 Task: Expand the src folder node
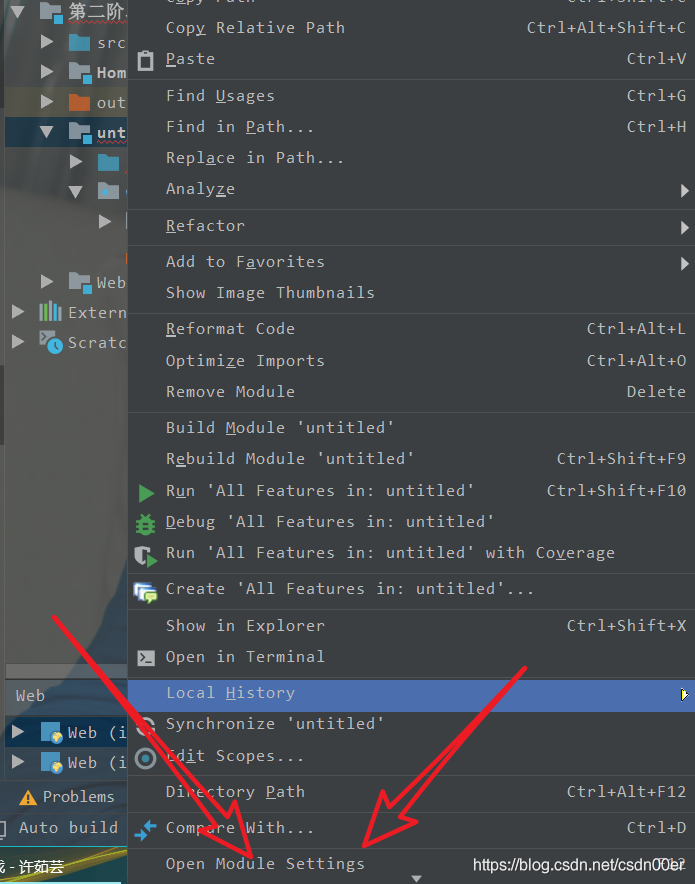click(x=47, y=42)
